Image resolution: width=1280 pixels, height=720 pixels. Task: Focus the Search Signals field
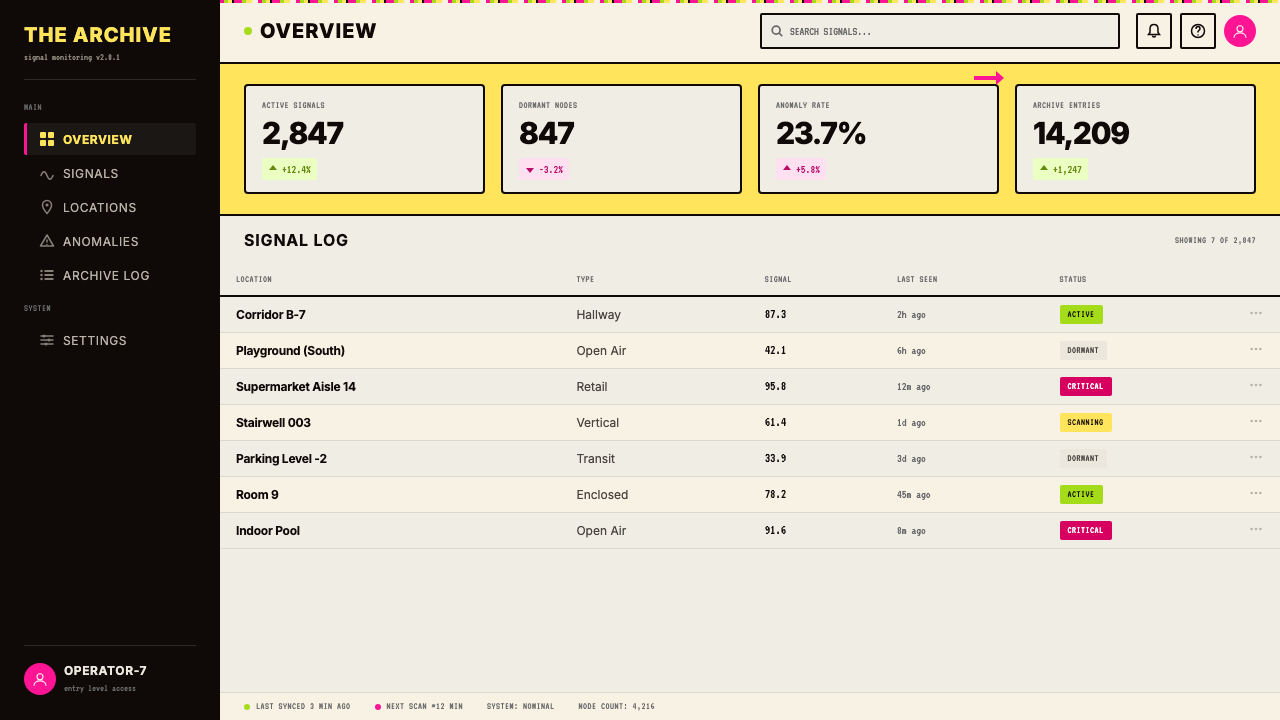click(x=940, y=31)
